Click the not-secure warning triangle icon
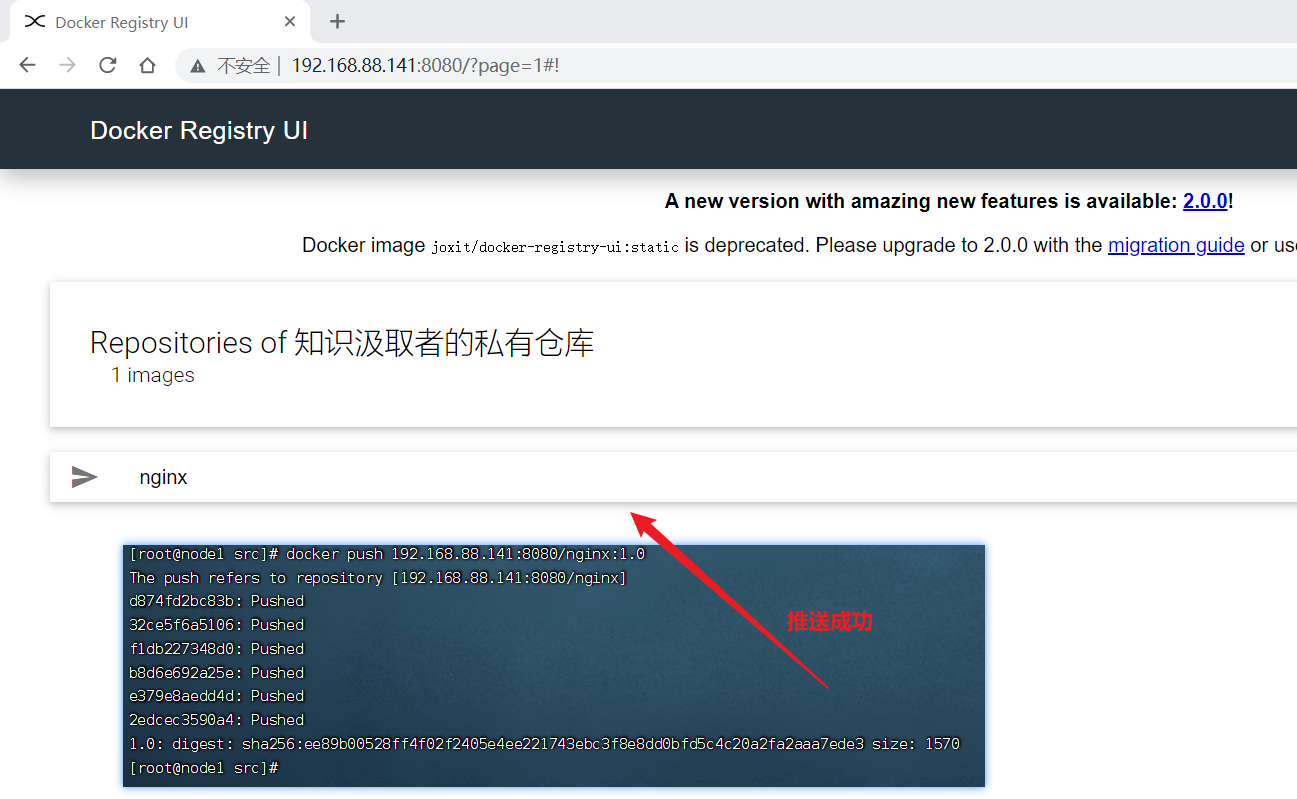1297x799 pixels. pos(198,66)
